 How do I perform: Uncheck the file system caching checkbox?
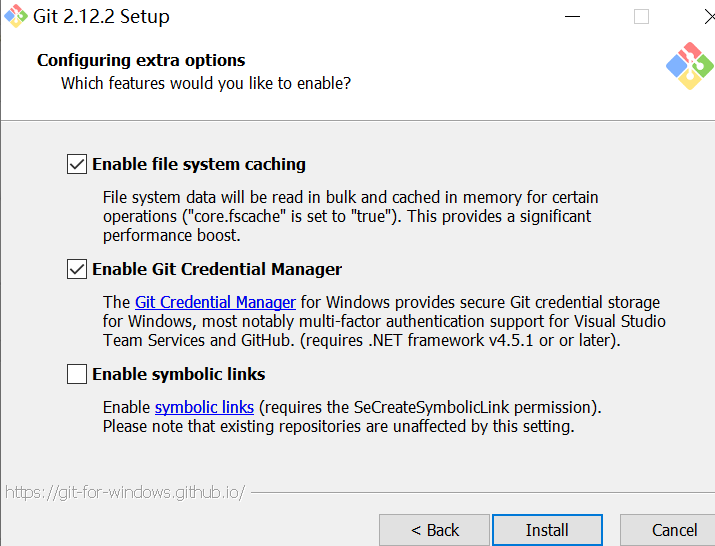77,164
